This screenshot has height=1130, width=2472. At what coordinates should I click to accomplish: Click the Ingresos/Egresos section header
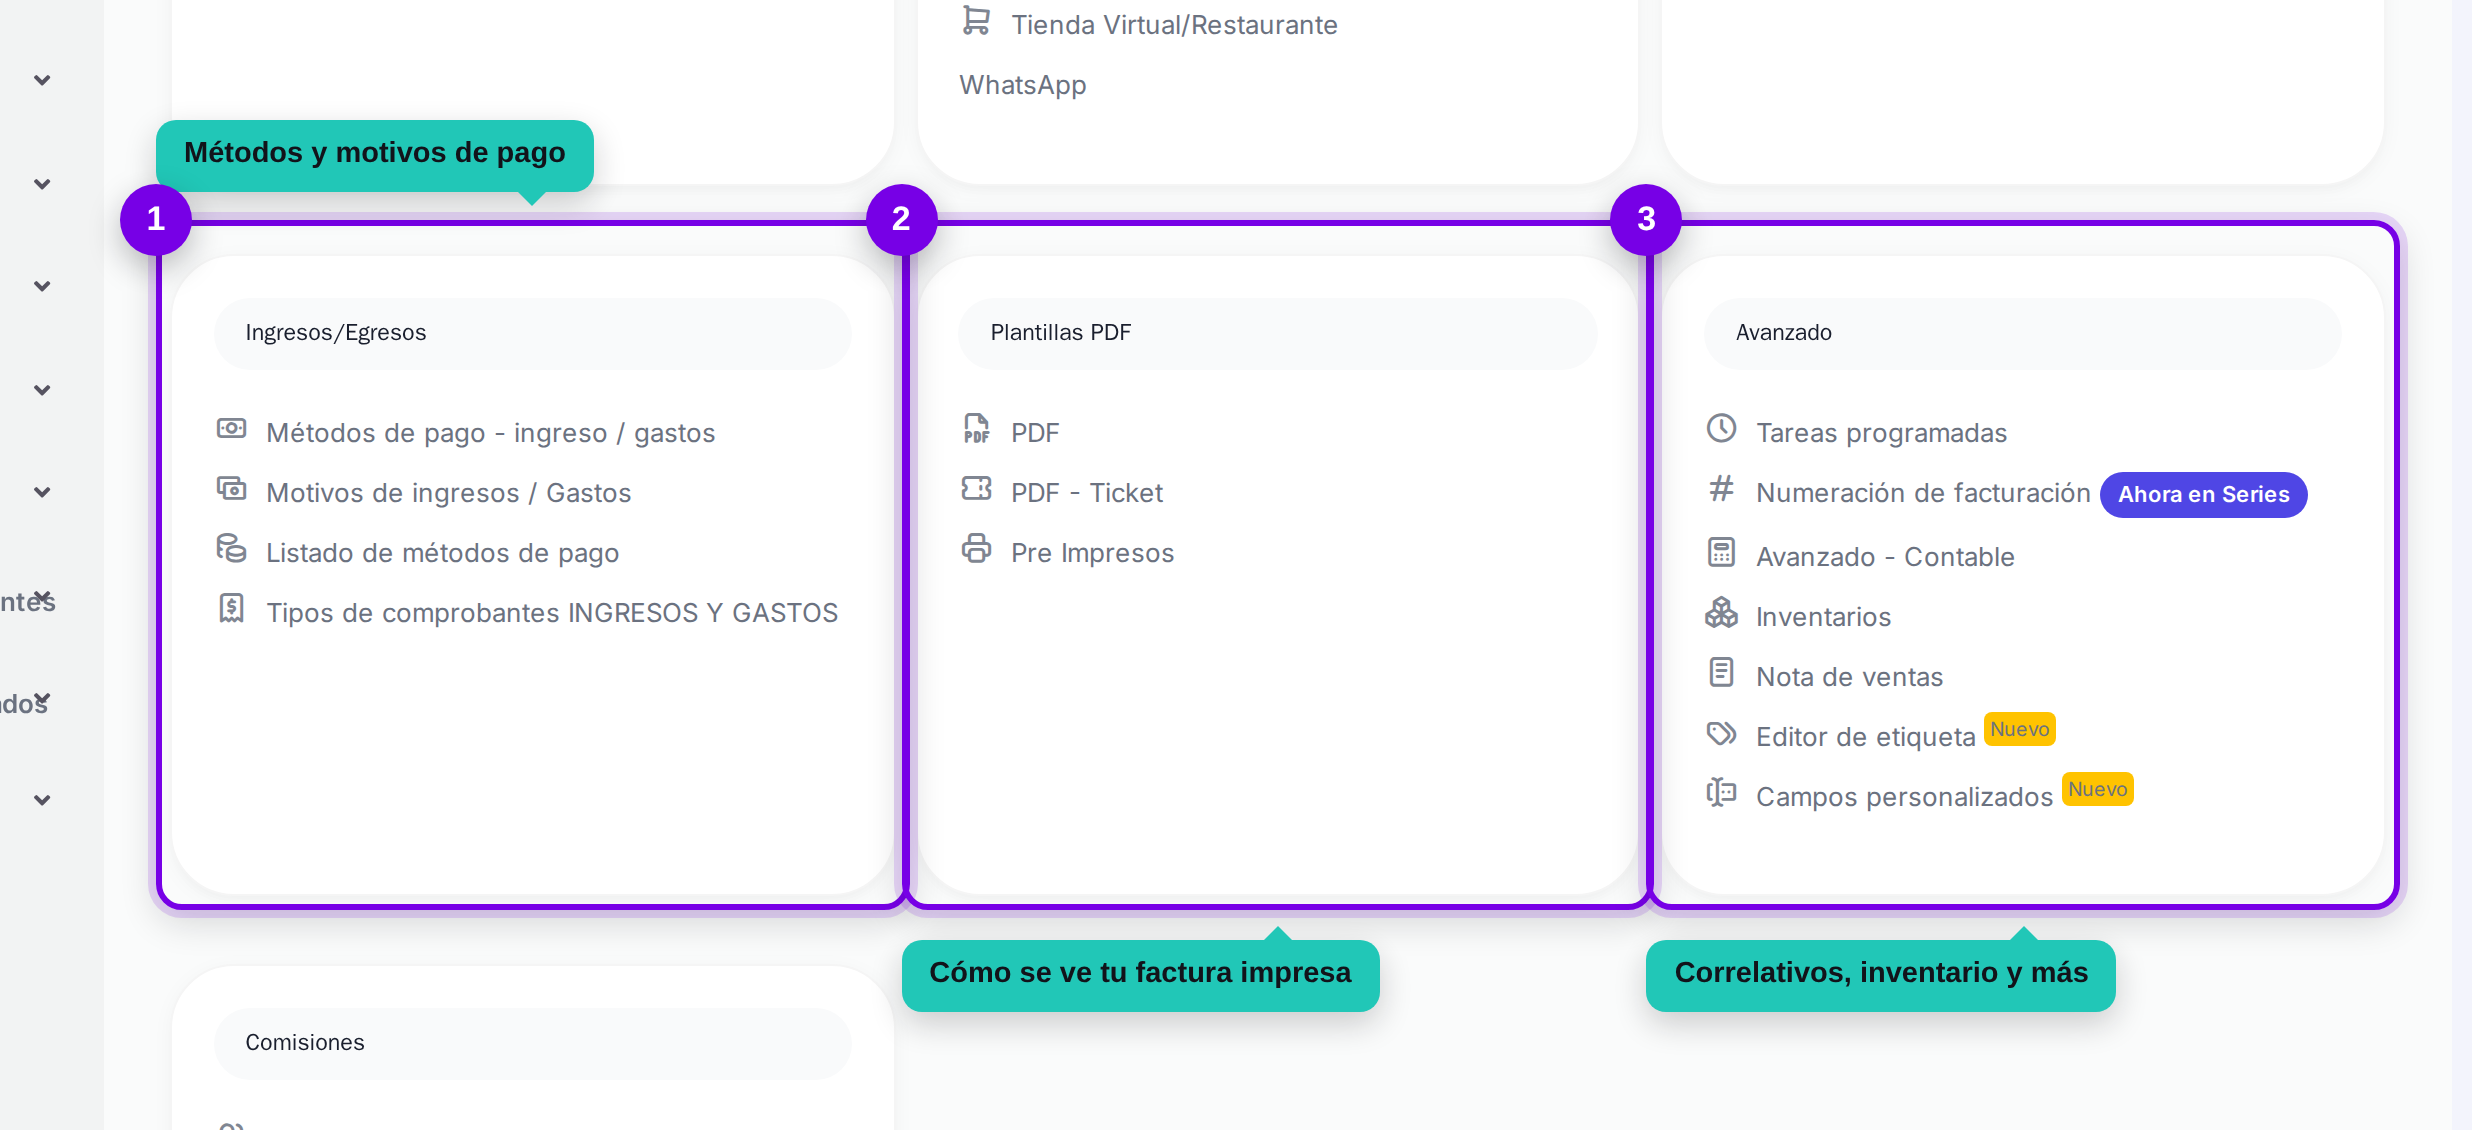click(532, 333)
